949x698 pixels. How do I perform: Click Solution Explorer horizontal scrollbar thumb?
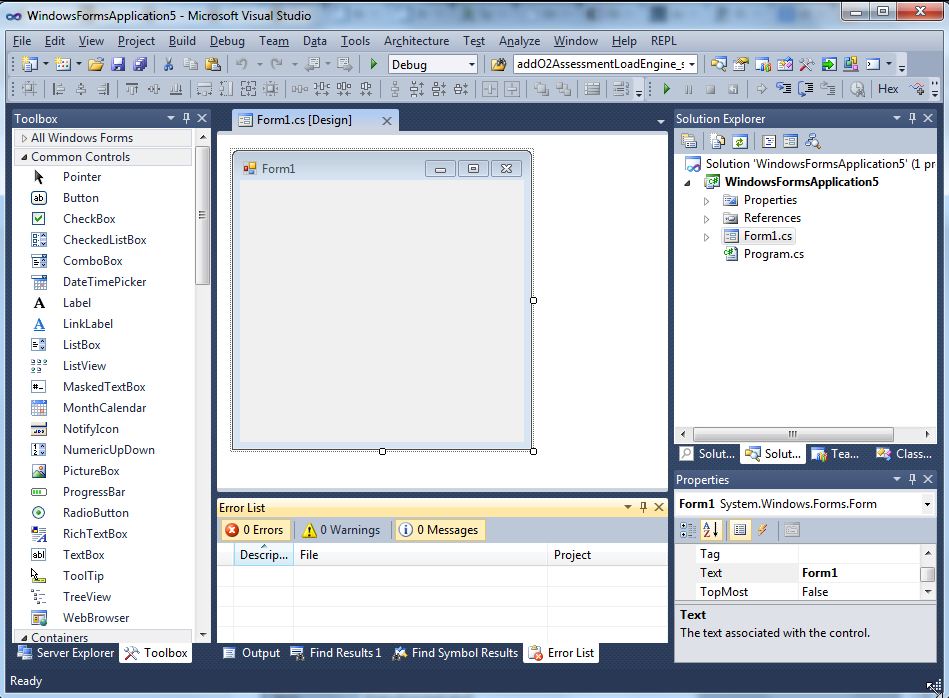(793, 434)
